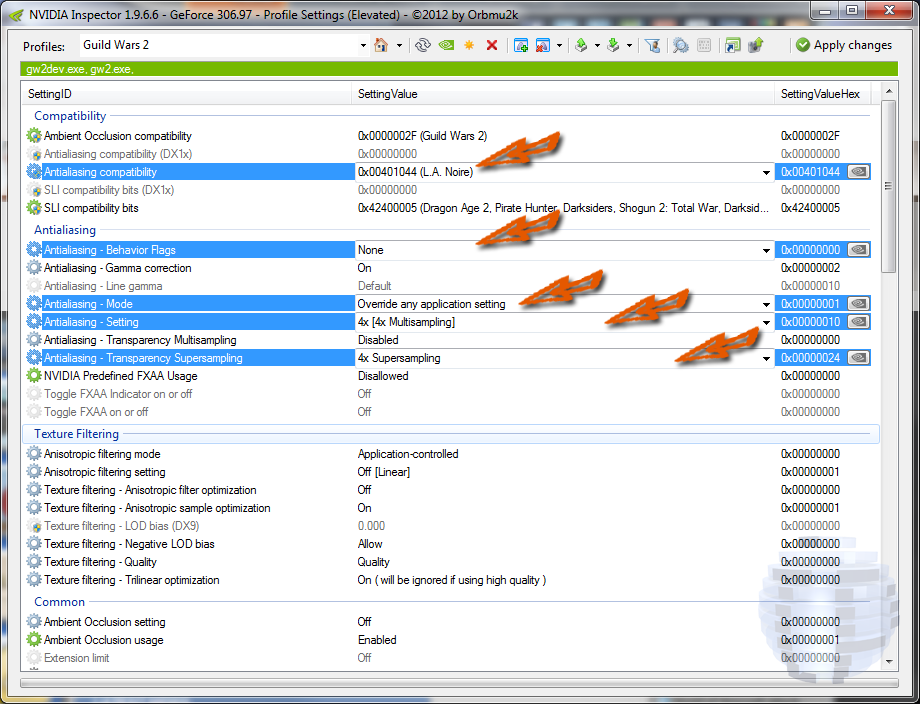The height and width of the screenshot is (704, 920).
Task: Click the gear icon beside Antialiasing - Gamma correction
Action: [x=34, y=268]
